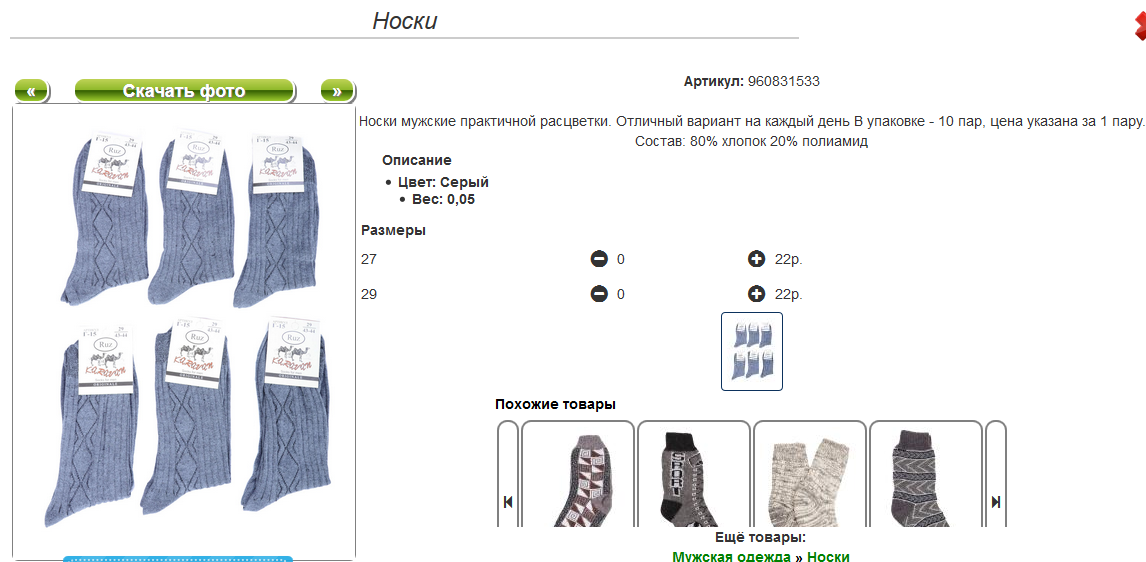Open the SPORT black sock product
Viewport: 1146px width, 562px height.
pos(694,474)
